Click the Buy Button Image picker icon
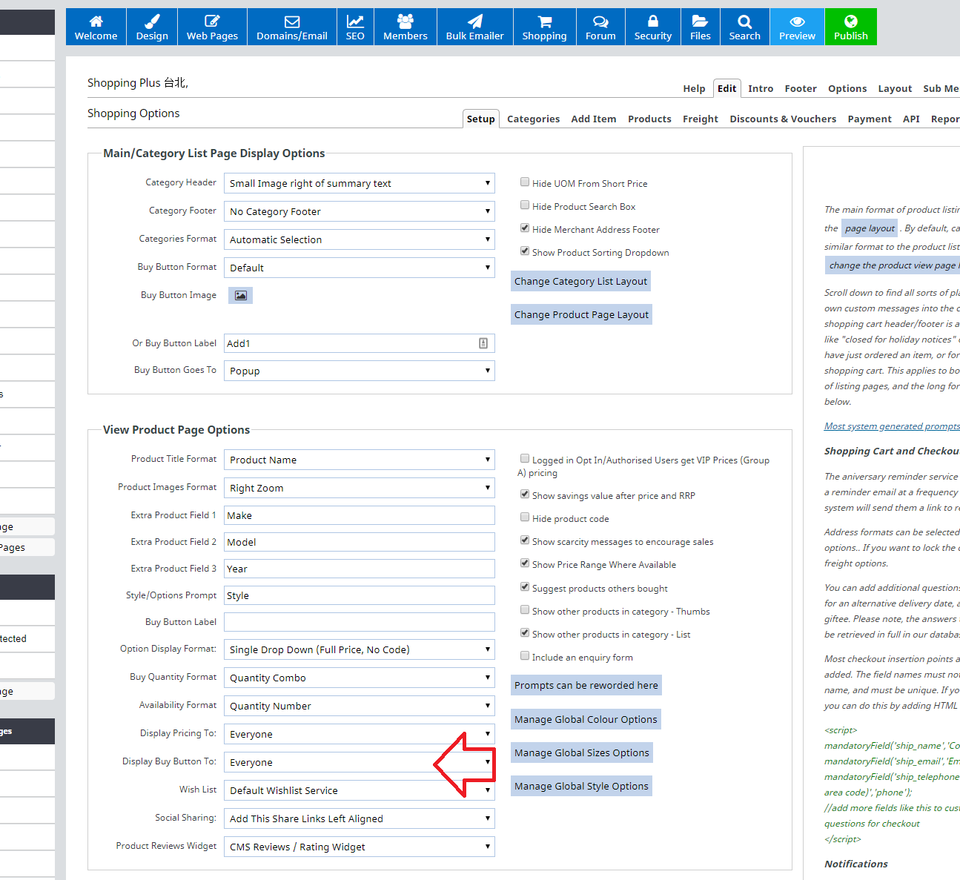The width and height of the screenshot is (960, 880). 240,296
